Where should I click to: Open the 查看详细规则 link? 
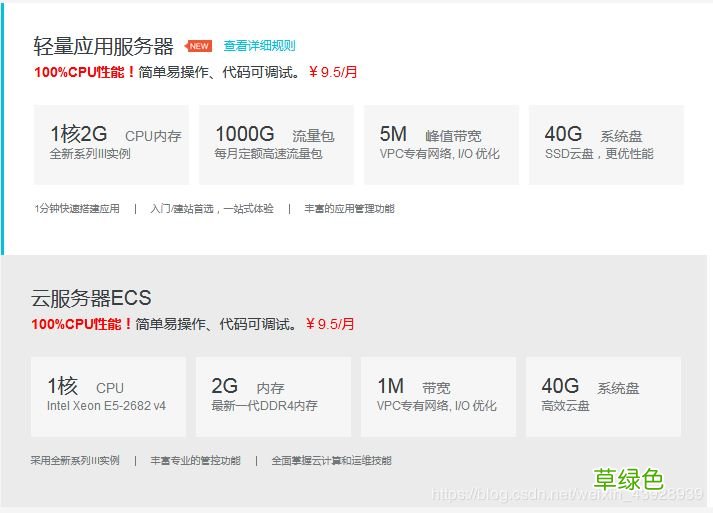[259, 45]
